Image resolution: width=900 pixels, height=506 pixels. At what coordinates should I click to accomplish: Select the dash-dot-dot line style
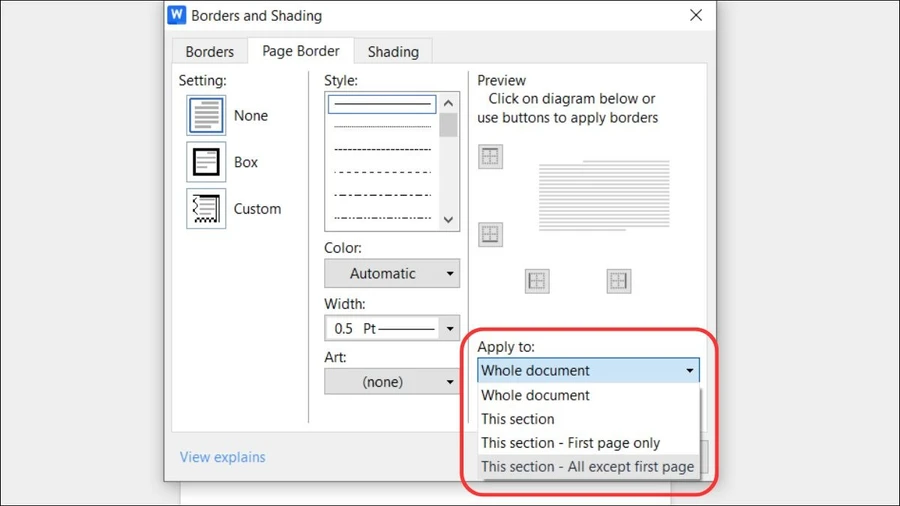[382, 218]
